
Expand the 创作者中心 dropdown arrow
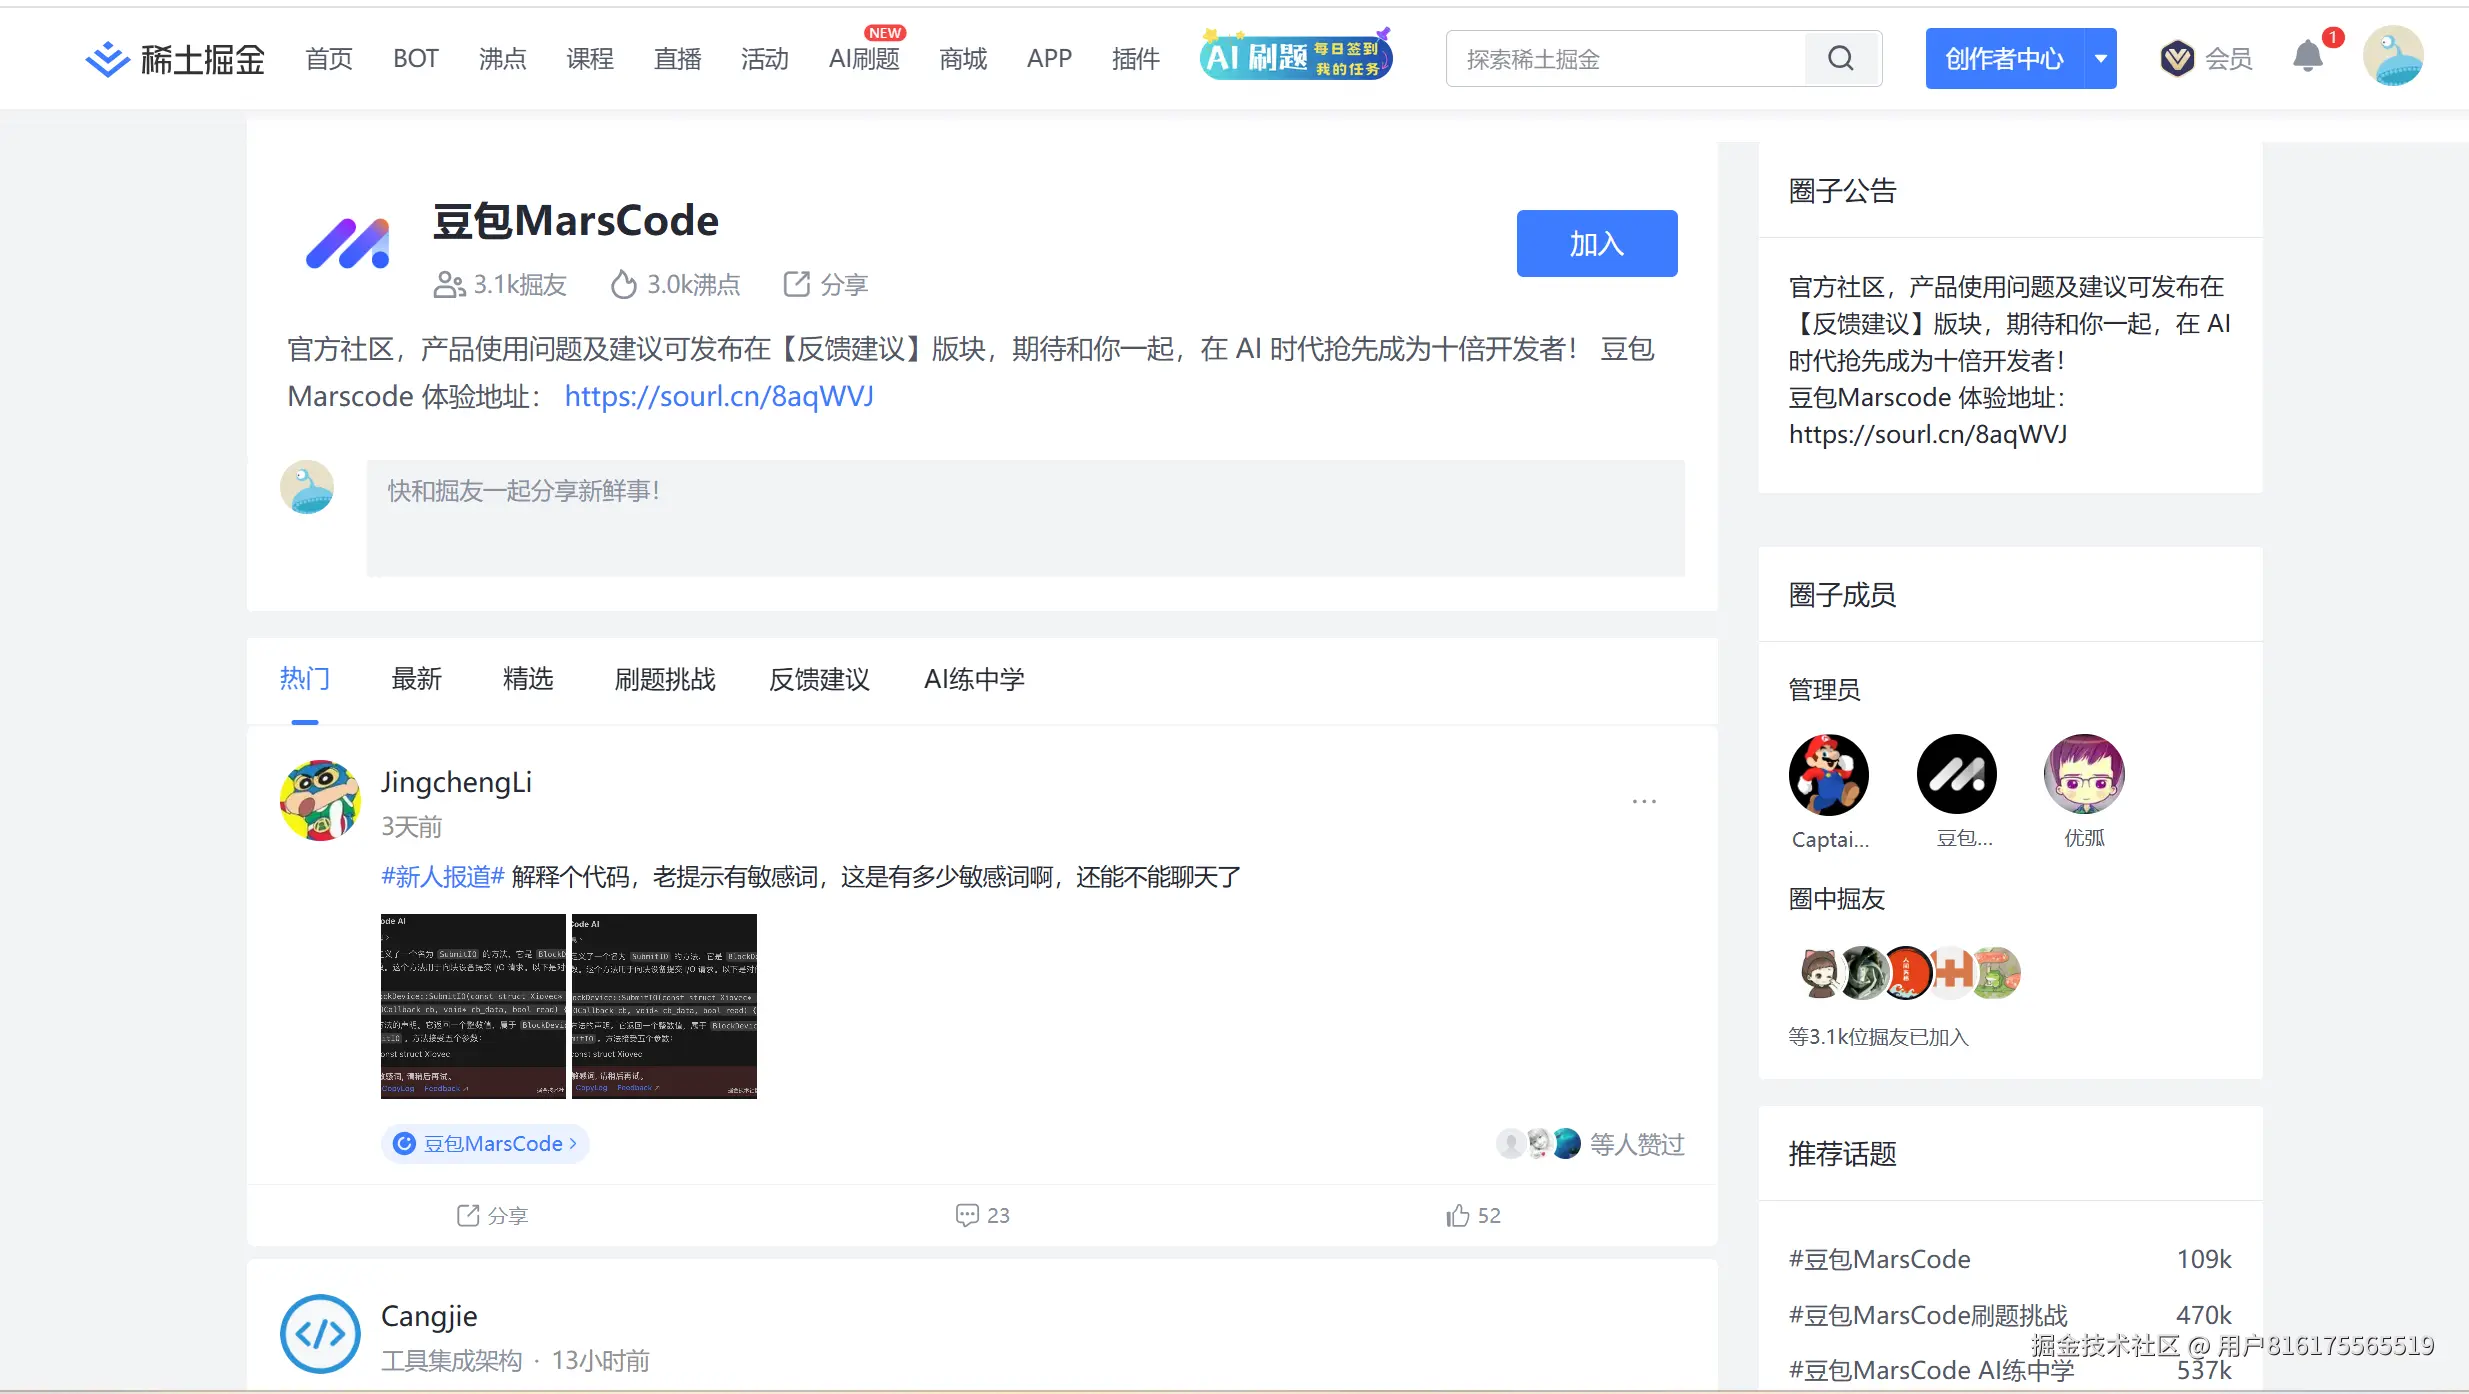point(2101,59)
